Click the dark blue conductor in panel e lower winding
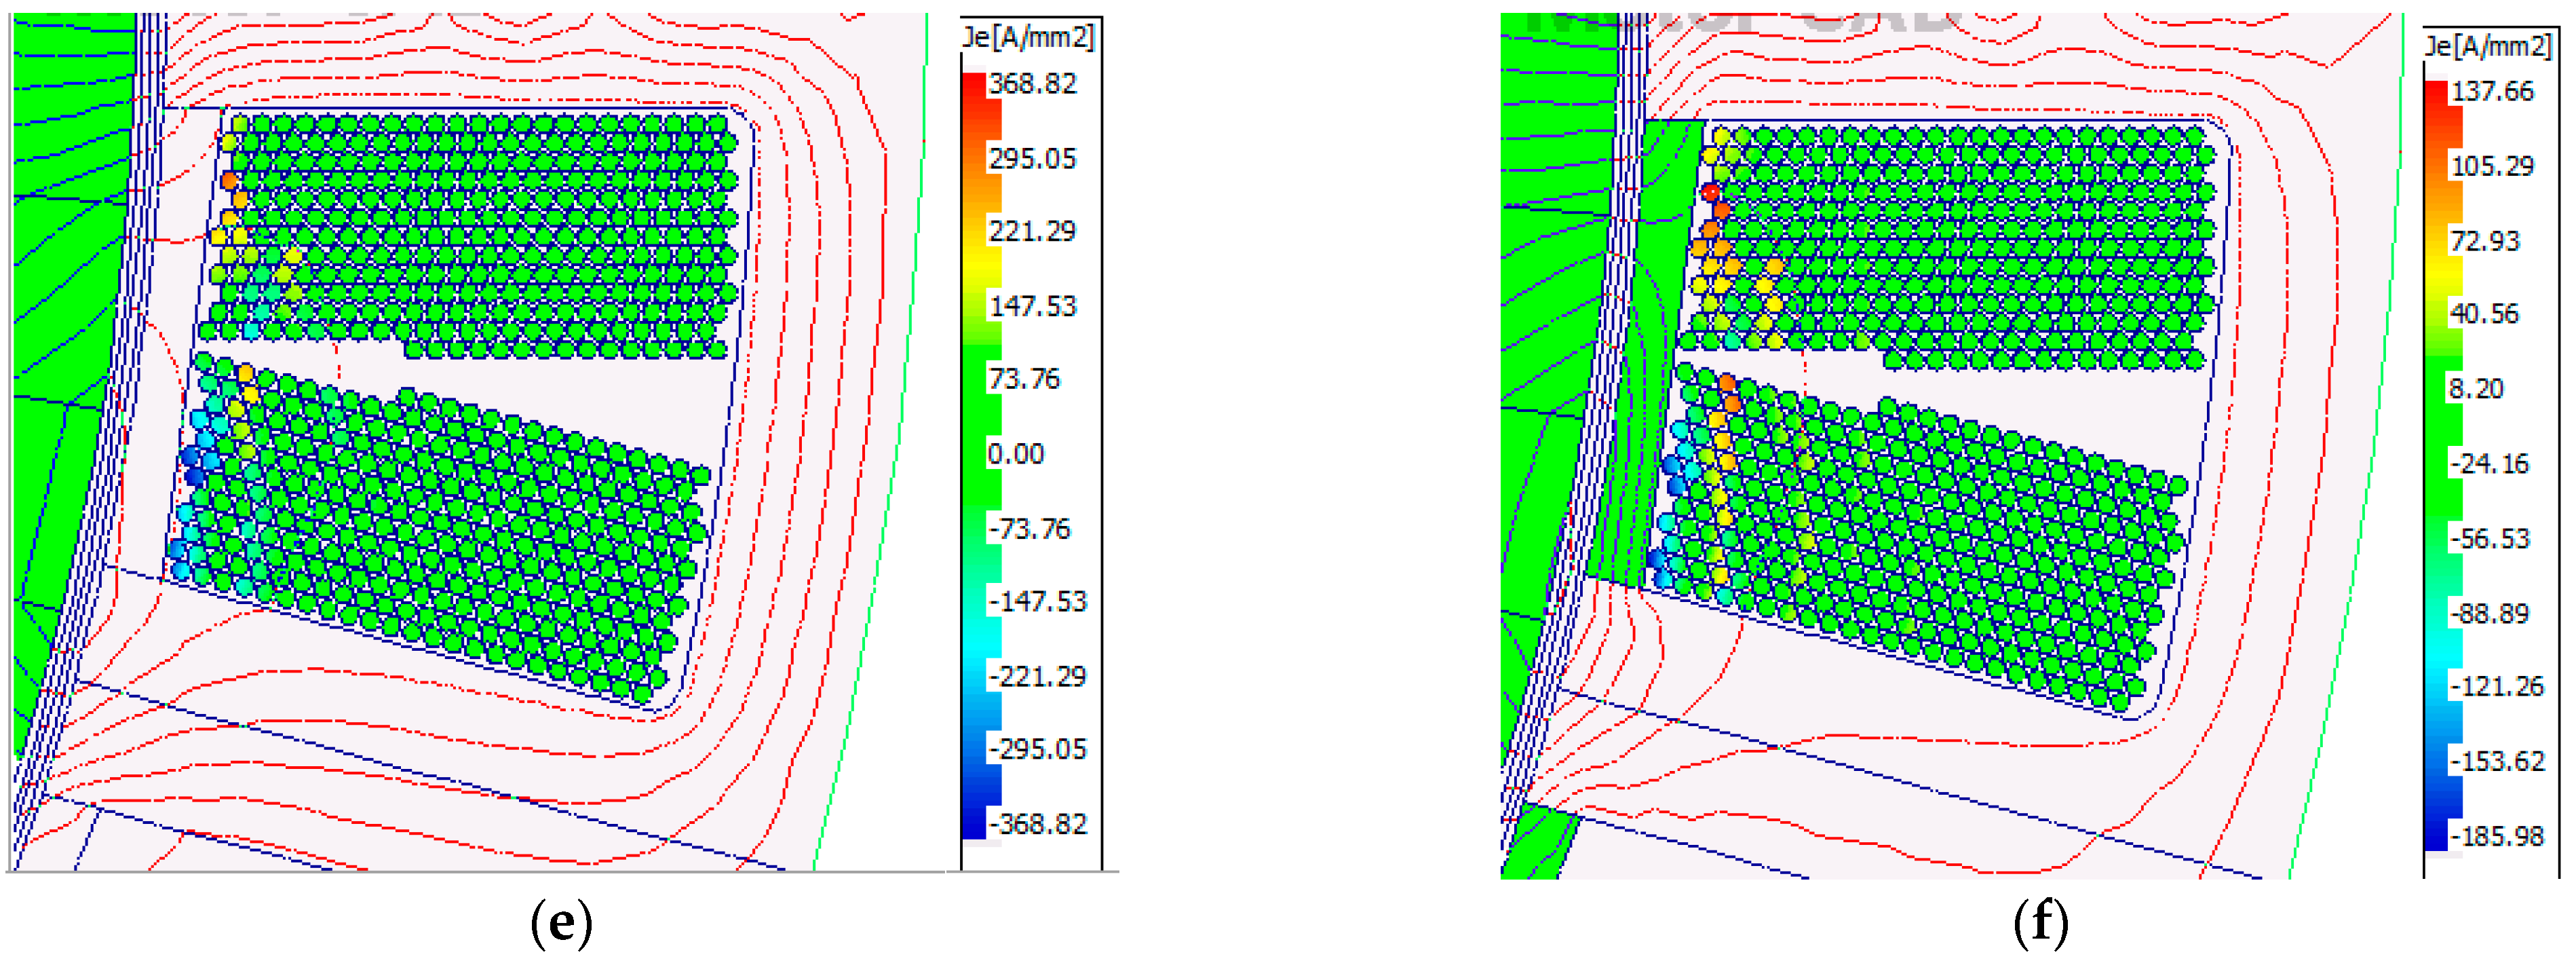Screen dimensions: 2576x961 point(195,476)
